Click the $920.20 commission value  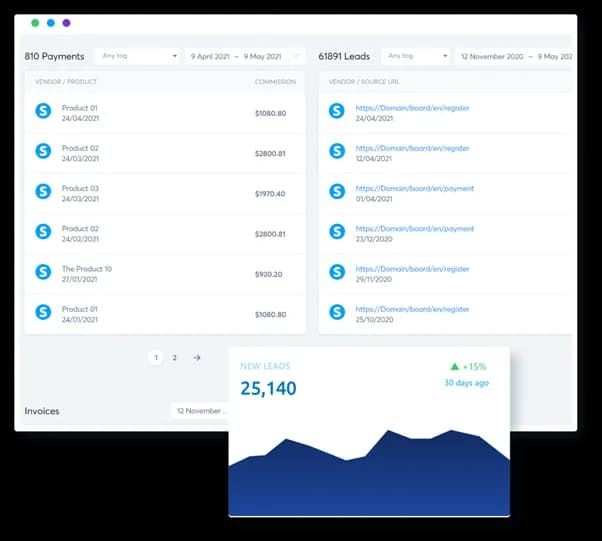[x=268, y=274]
